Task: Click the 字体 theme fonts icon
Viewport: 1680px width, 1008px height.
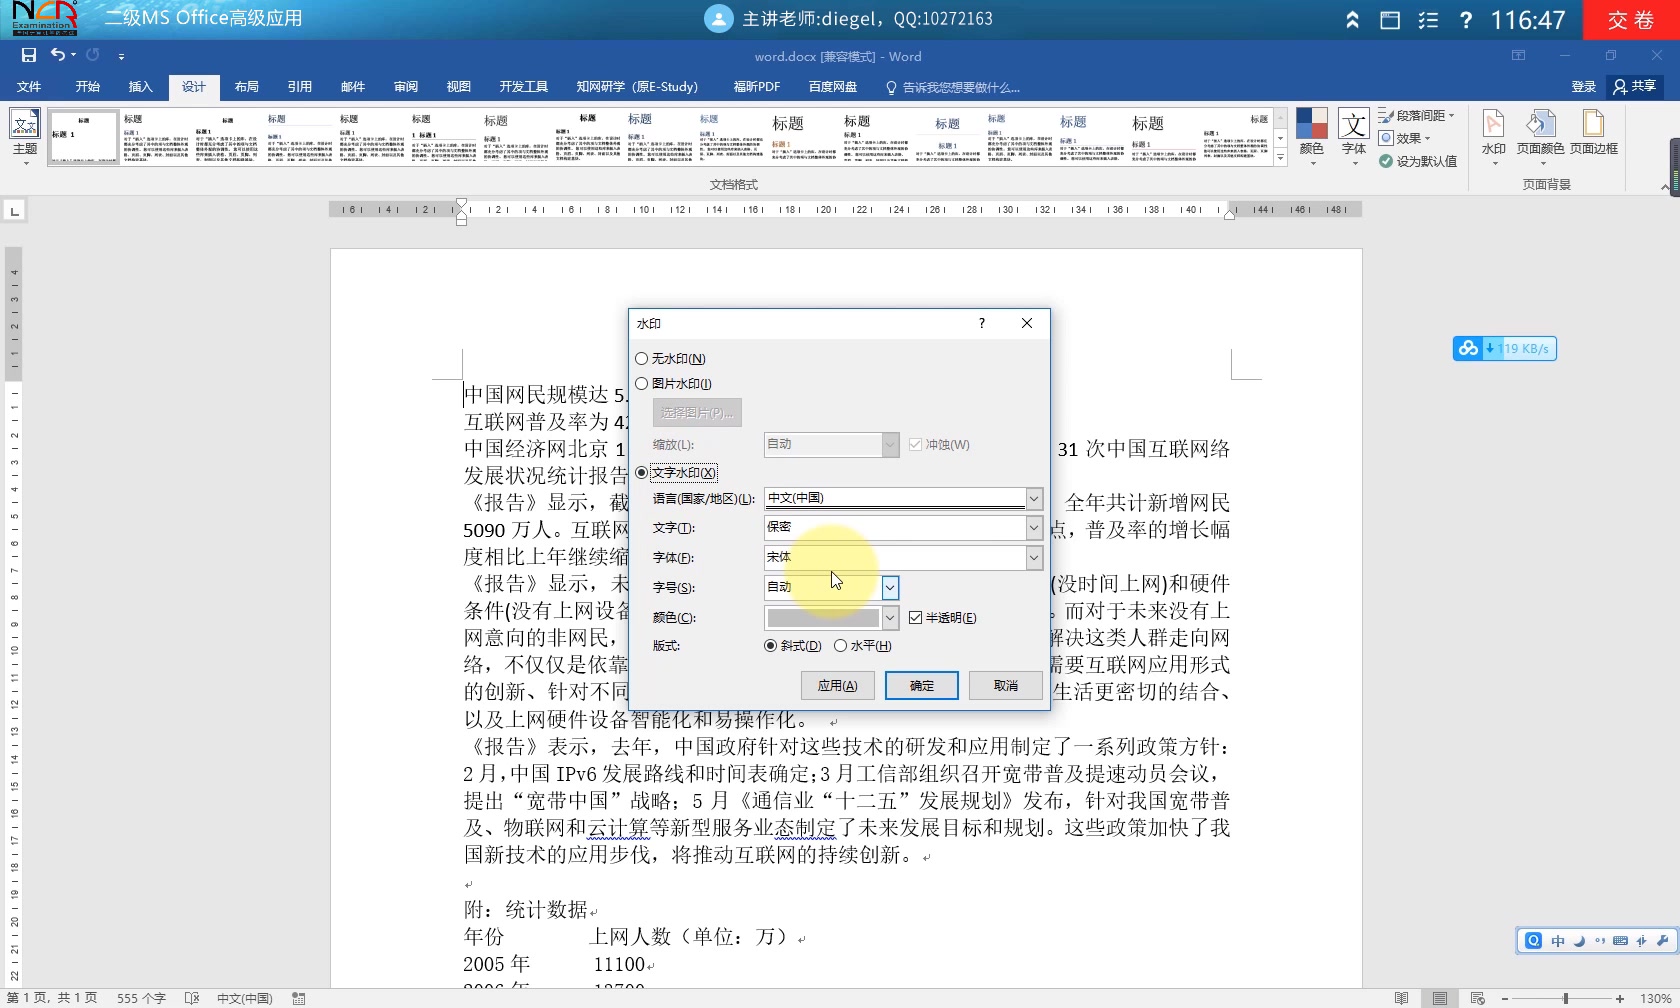Action: pyautogui.click(x=1353, y=130)
